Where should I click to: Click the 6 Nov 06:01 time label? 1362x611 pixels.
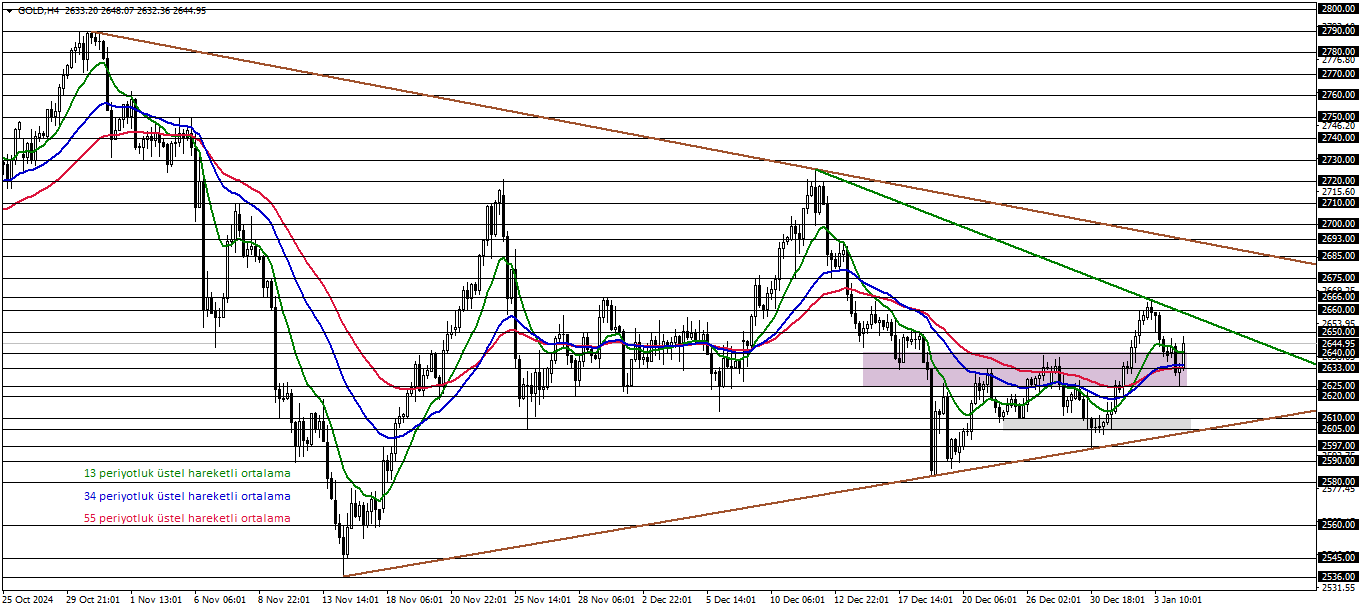(221, 600)
